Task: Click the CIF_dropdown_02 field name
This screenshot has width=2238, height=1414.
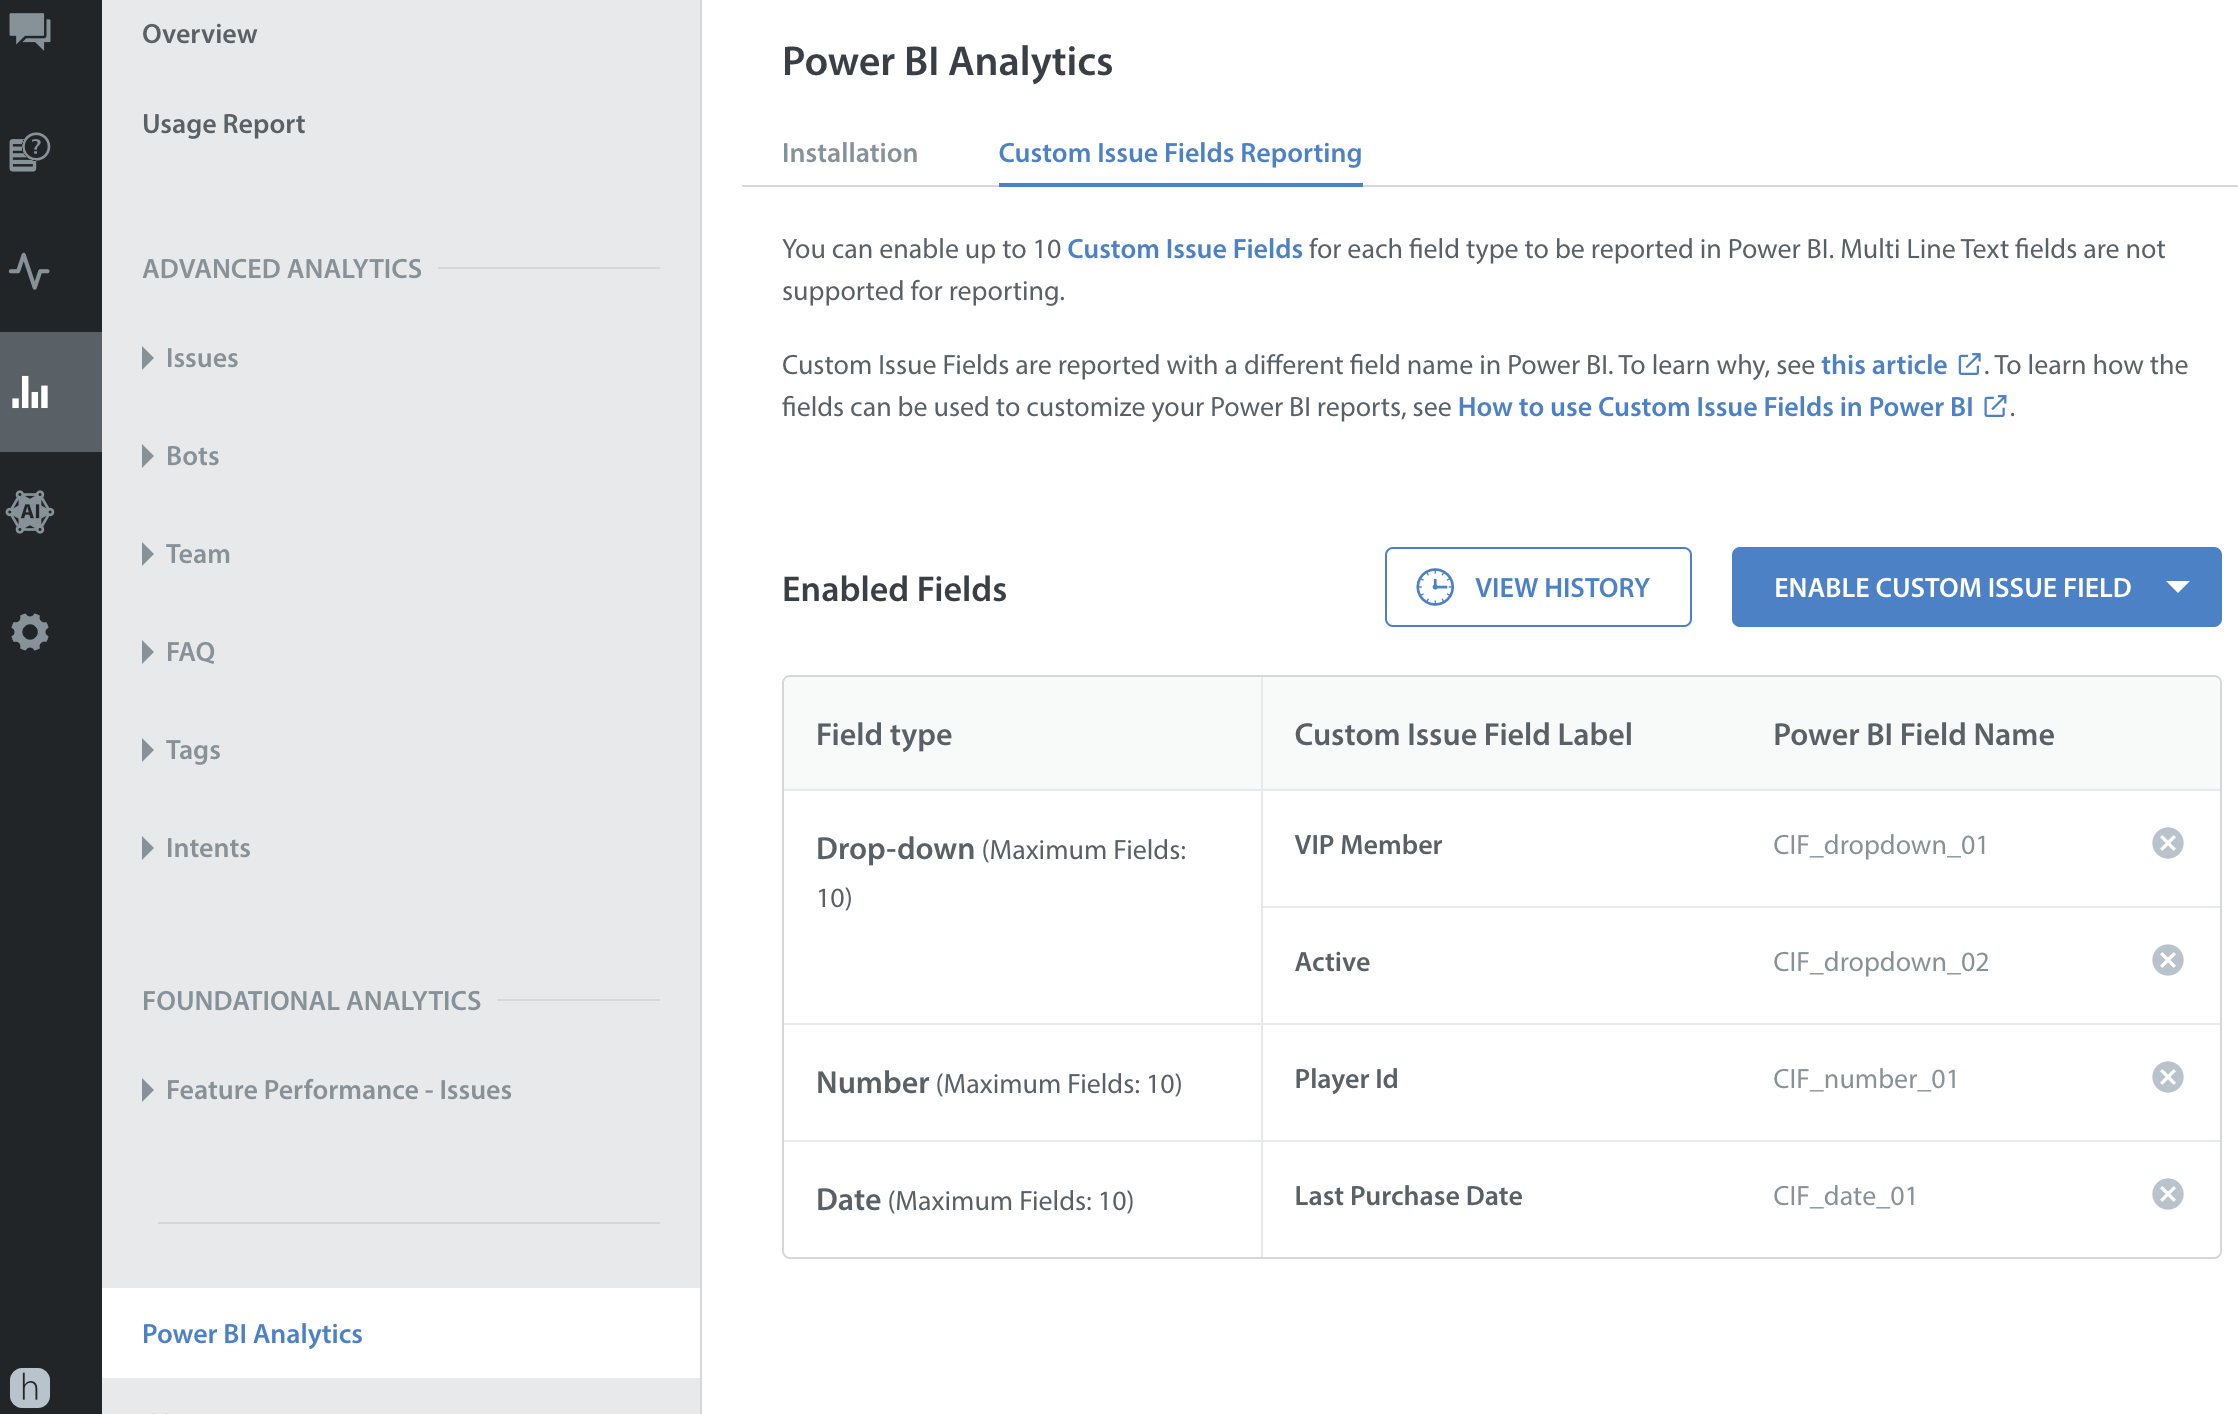Action: point(1881,962)
